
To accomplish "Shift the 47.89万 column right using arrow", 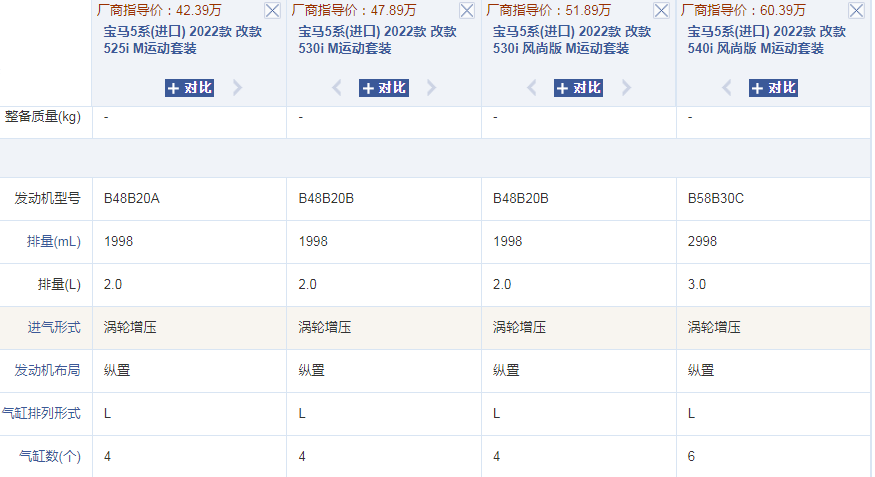I will click(431, 88).
